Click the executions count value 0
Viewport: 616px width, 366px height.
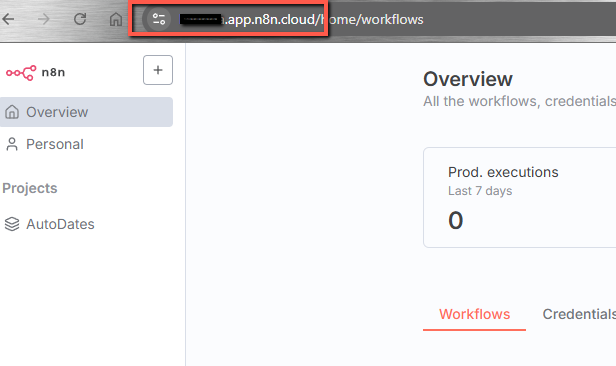pos(456,220)
